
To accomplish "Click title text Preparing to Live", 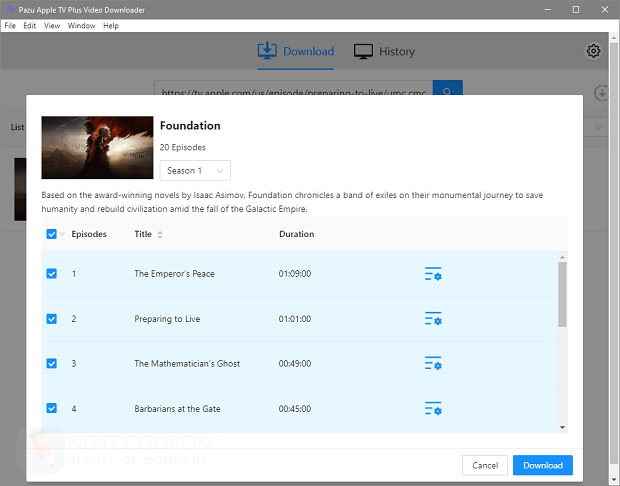I will click(x=167, y=319).
